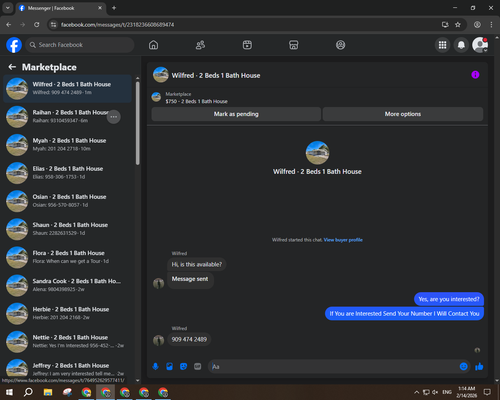
Task: Open File Explorer from the taskbar
Action: [x=48, y=392]
